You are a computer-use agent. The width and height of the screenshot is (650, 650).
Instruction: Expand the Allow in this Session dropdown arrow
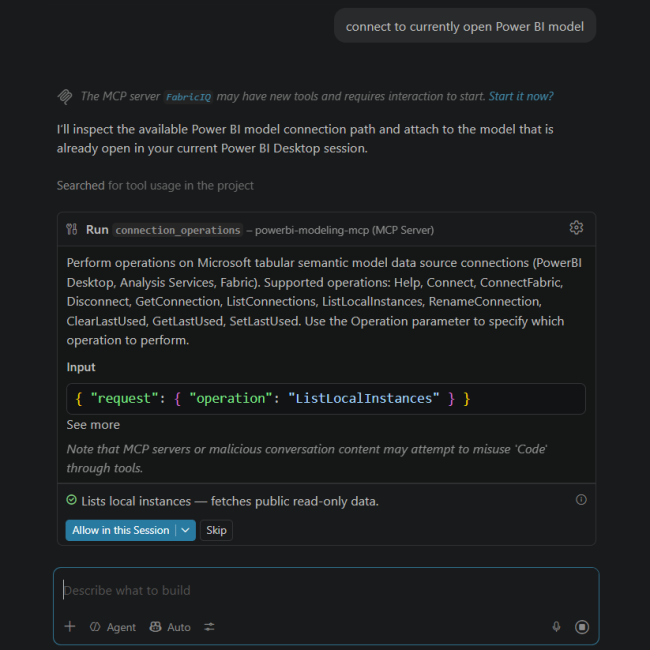[185, 530]
